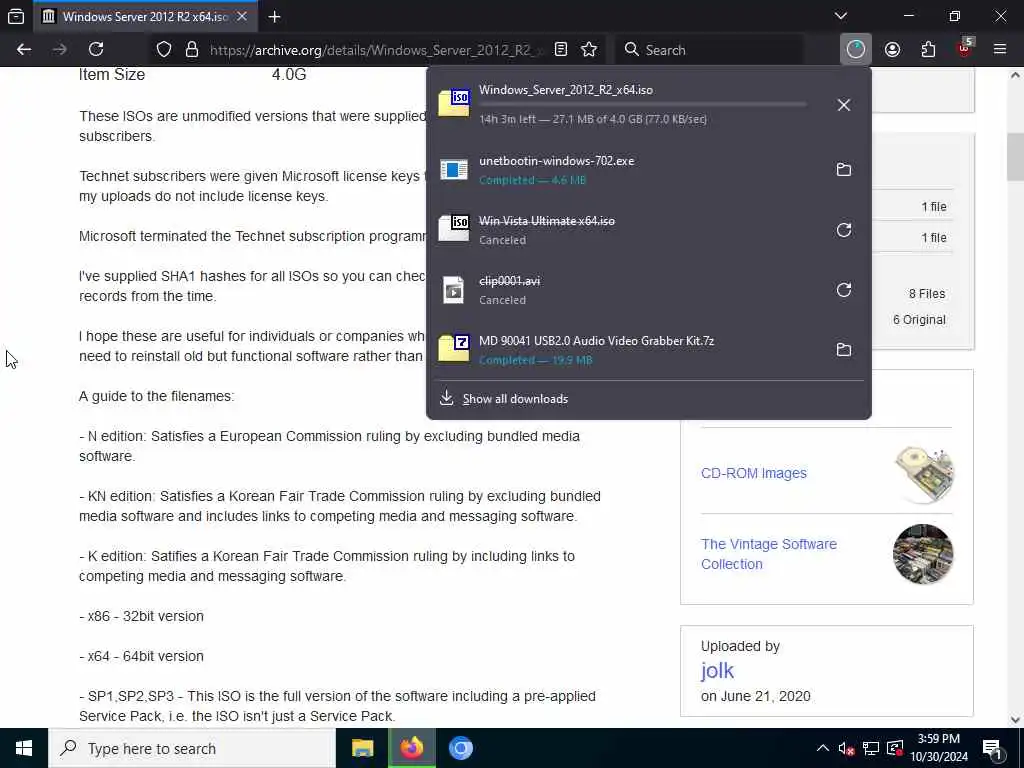
Task: Cancel the Windows_Server_2012_R2_x64.iso download
Action: (844, 105)
